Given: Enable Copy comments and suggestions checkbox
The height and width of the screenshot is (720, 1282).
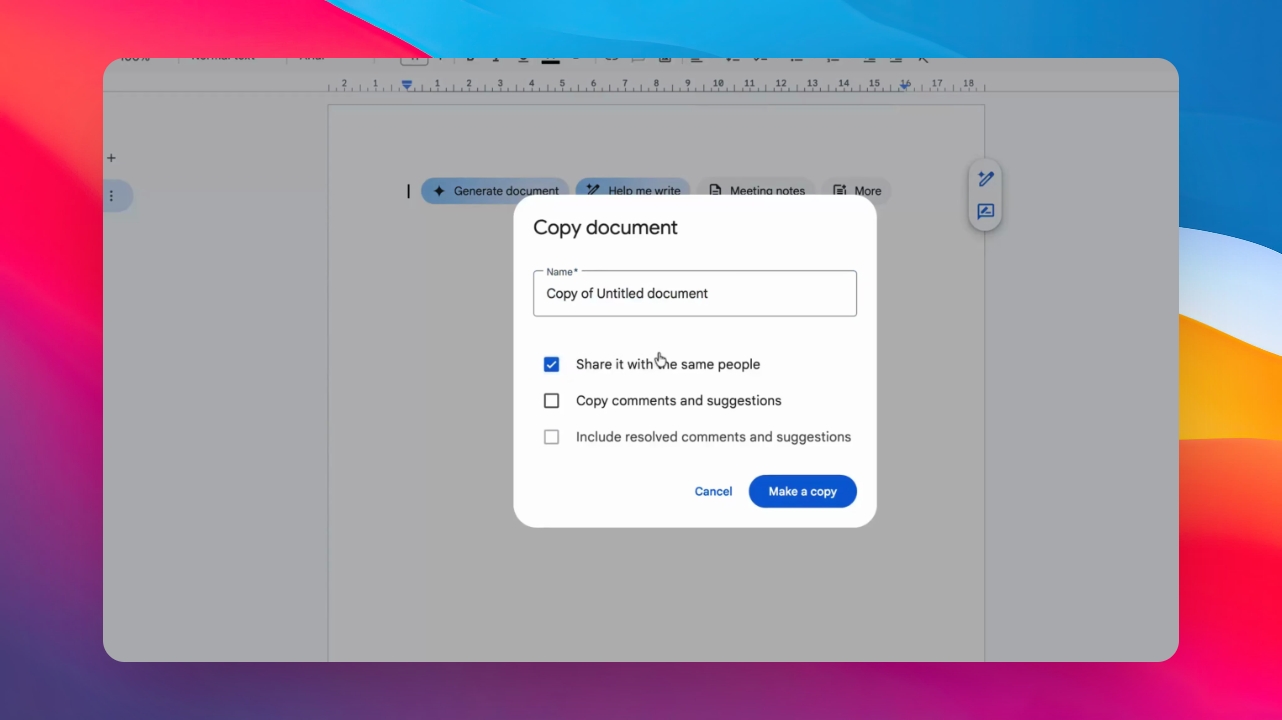Looking at the screenshot, I should (551, 400).
